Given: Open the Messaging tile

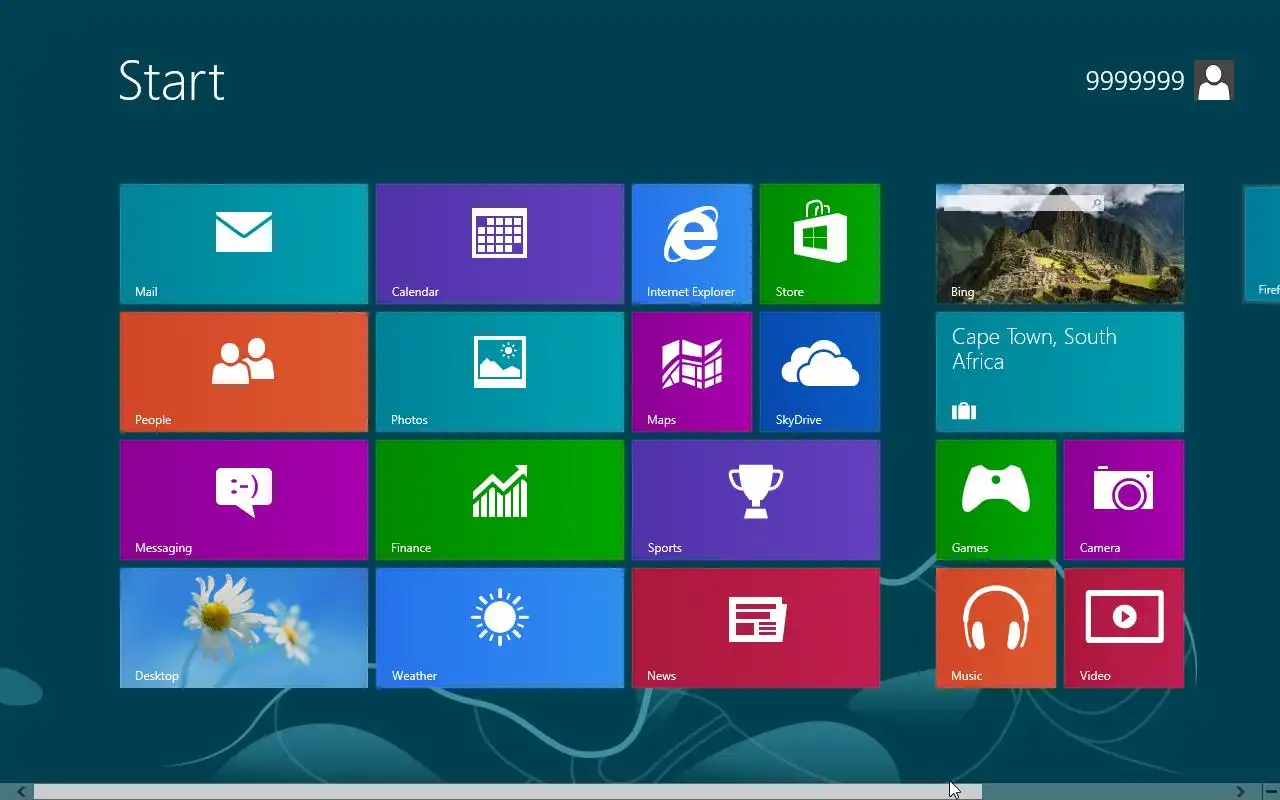Looking at the screenshot, I should click(244, 500).
